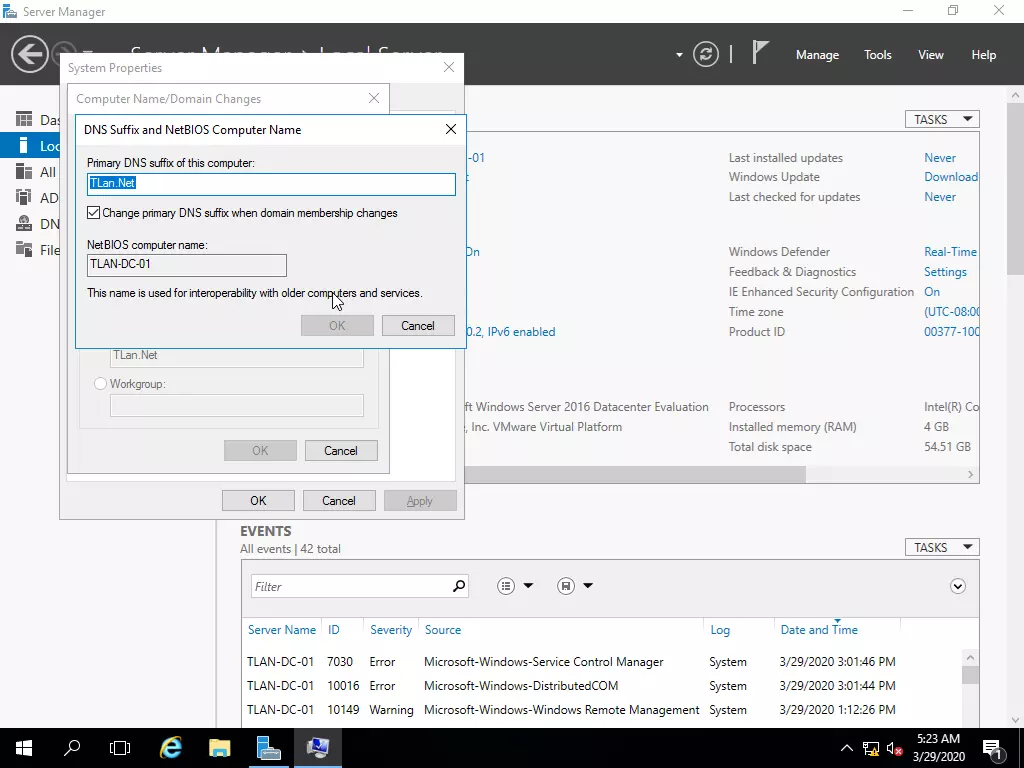Open the Help menu
Viewport: 1024px width, 768px height.
pyautogui.click(x=984, y=55)
